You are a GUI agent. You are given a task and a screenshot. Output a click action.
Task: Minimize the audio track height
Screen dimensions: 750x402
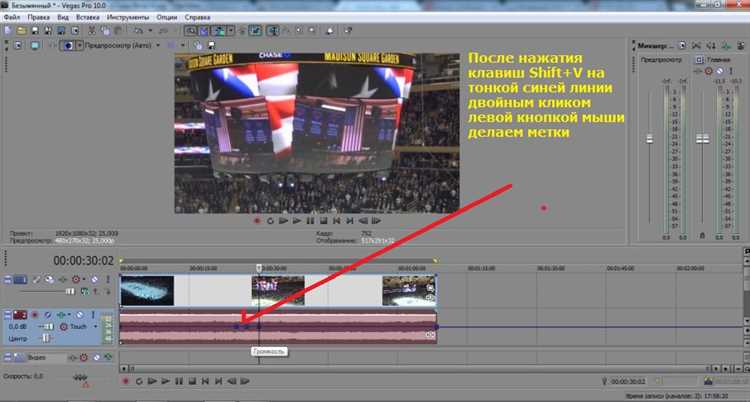[x=7, y=315]
